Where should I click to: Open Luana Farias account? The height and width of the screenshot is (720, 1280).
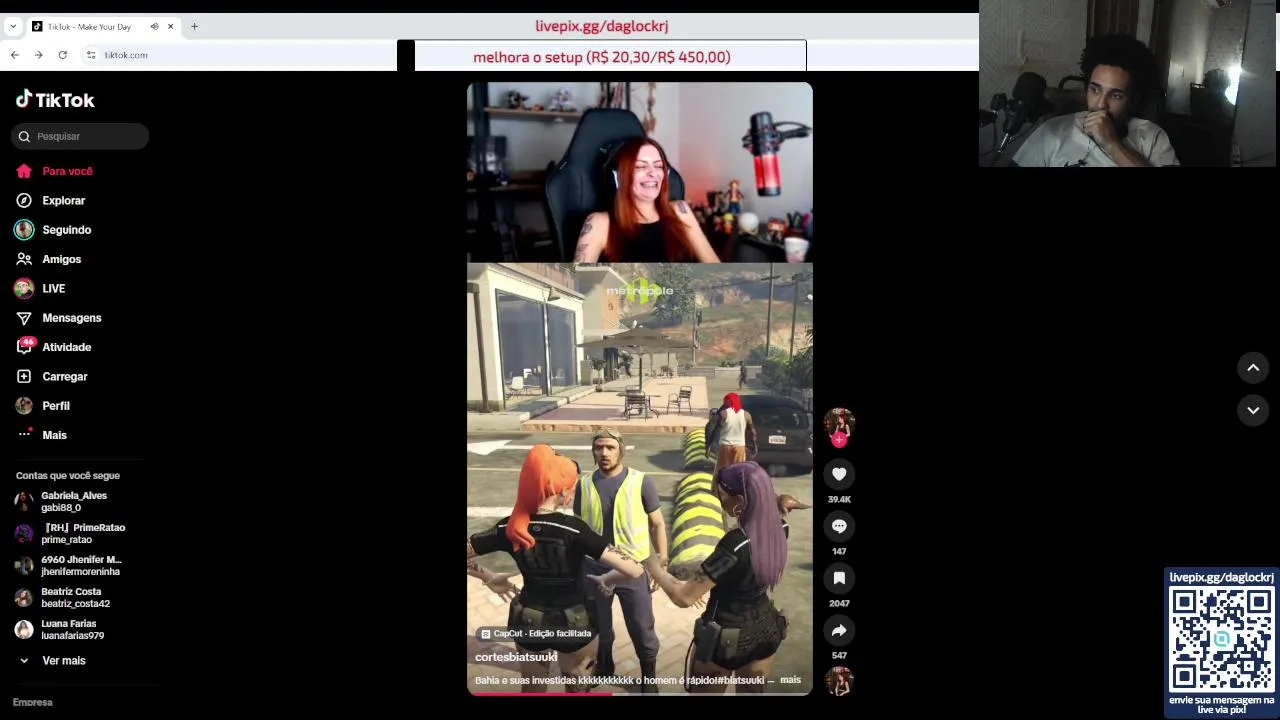60,629
